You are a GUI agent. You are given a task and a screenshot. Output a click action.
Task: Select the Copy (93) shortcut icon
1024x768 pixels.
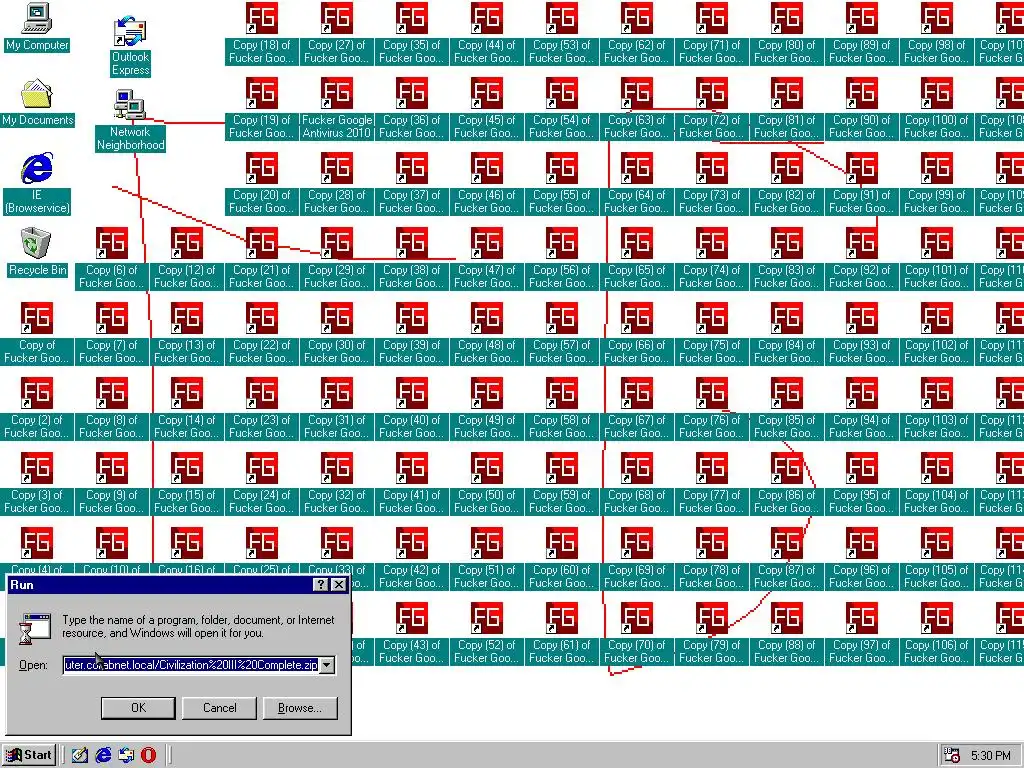861,334
